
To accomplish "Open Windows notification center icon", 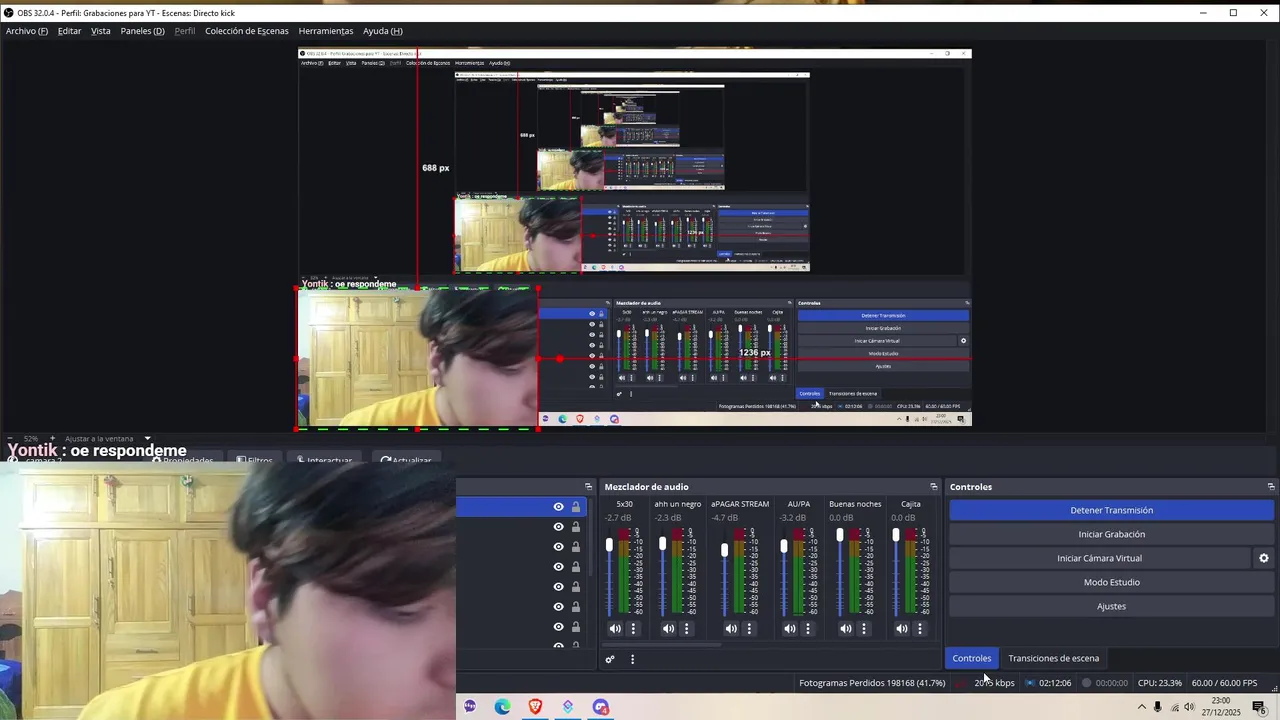I will click(1259, 707).
